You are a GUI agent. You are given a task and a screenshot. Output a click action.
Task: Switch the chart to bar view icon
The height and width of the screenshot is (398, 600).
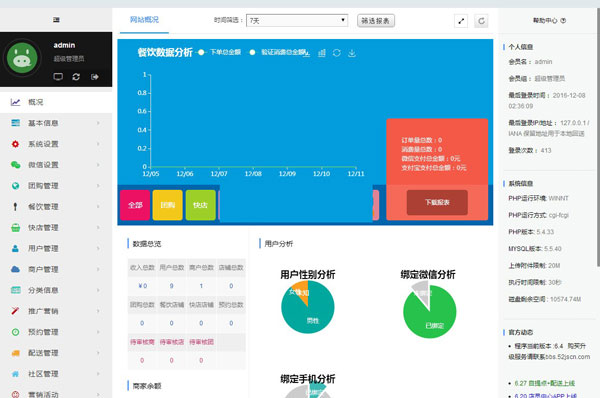(x=322, y=53)
